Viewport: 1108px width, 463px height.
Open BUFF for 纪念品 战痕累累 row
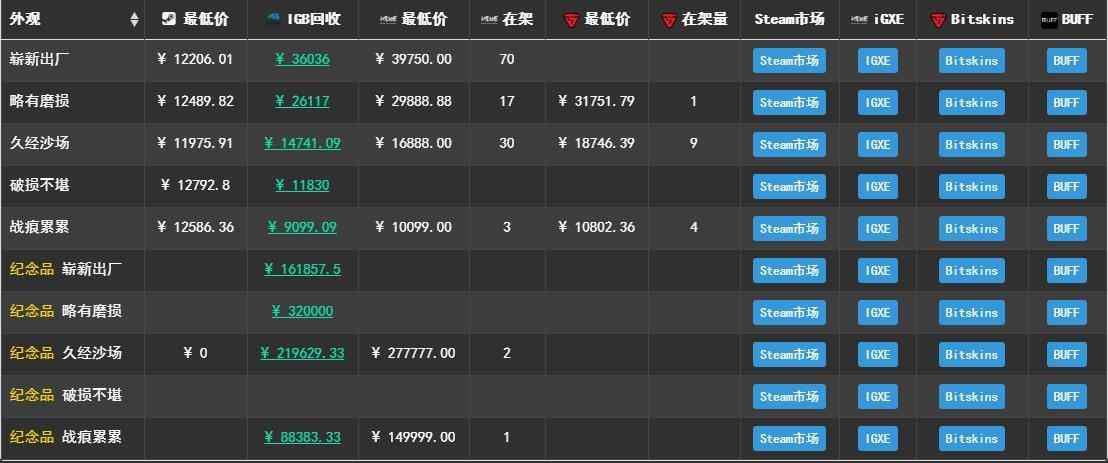pos(1066,438)
